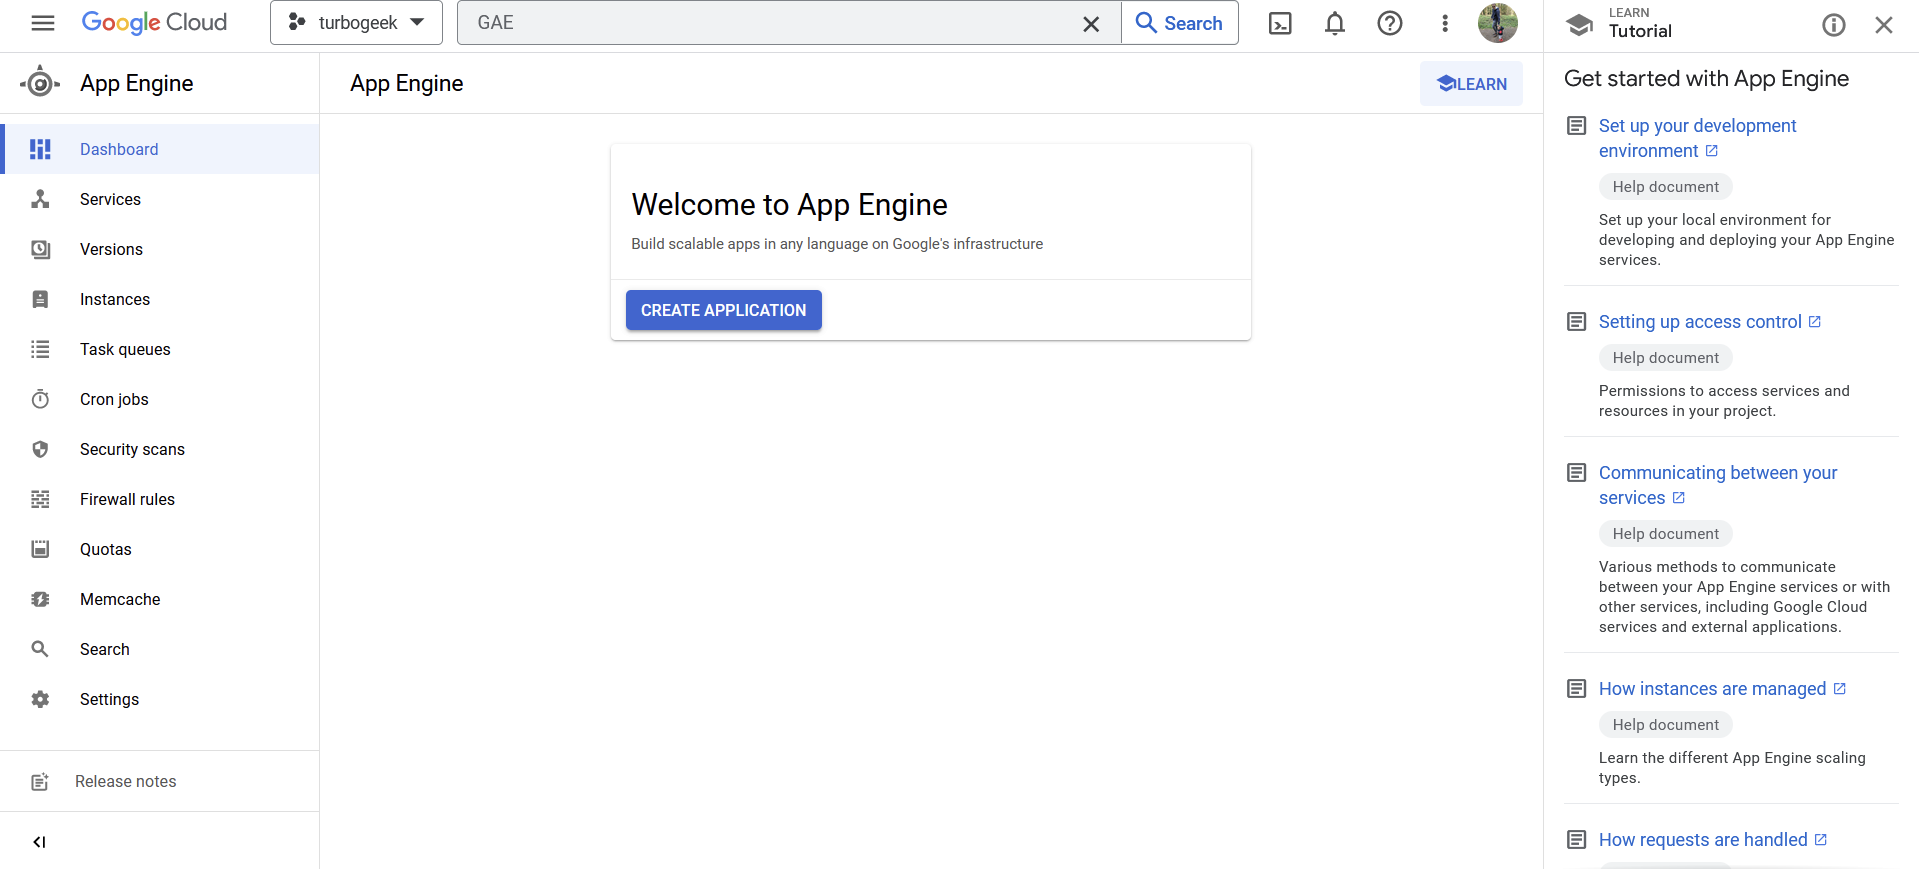Click the Release notes icon
The height and width of the screenshot is (869, 1920).
tap(40, 782)
